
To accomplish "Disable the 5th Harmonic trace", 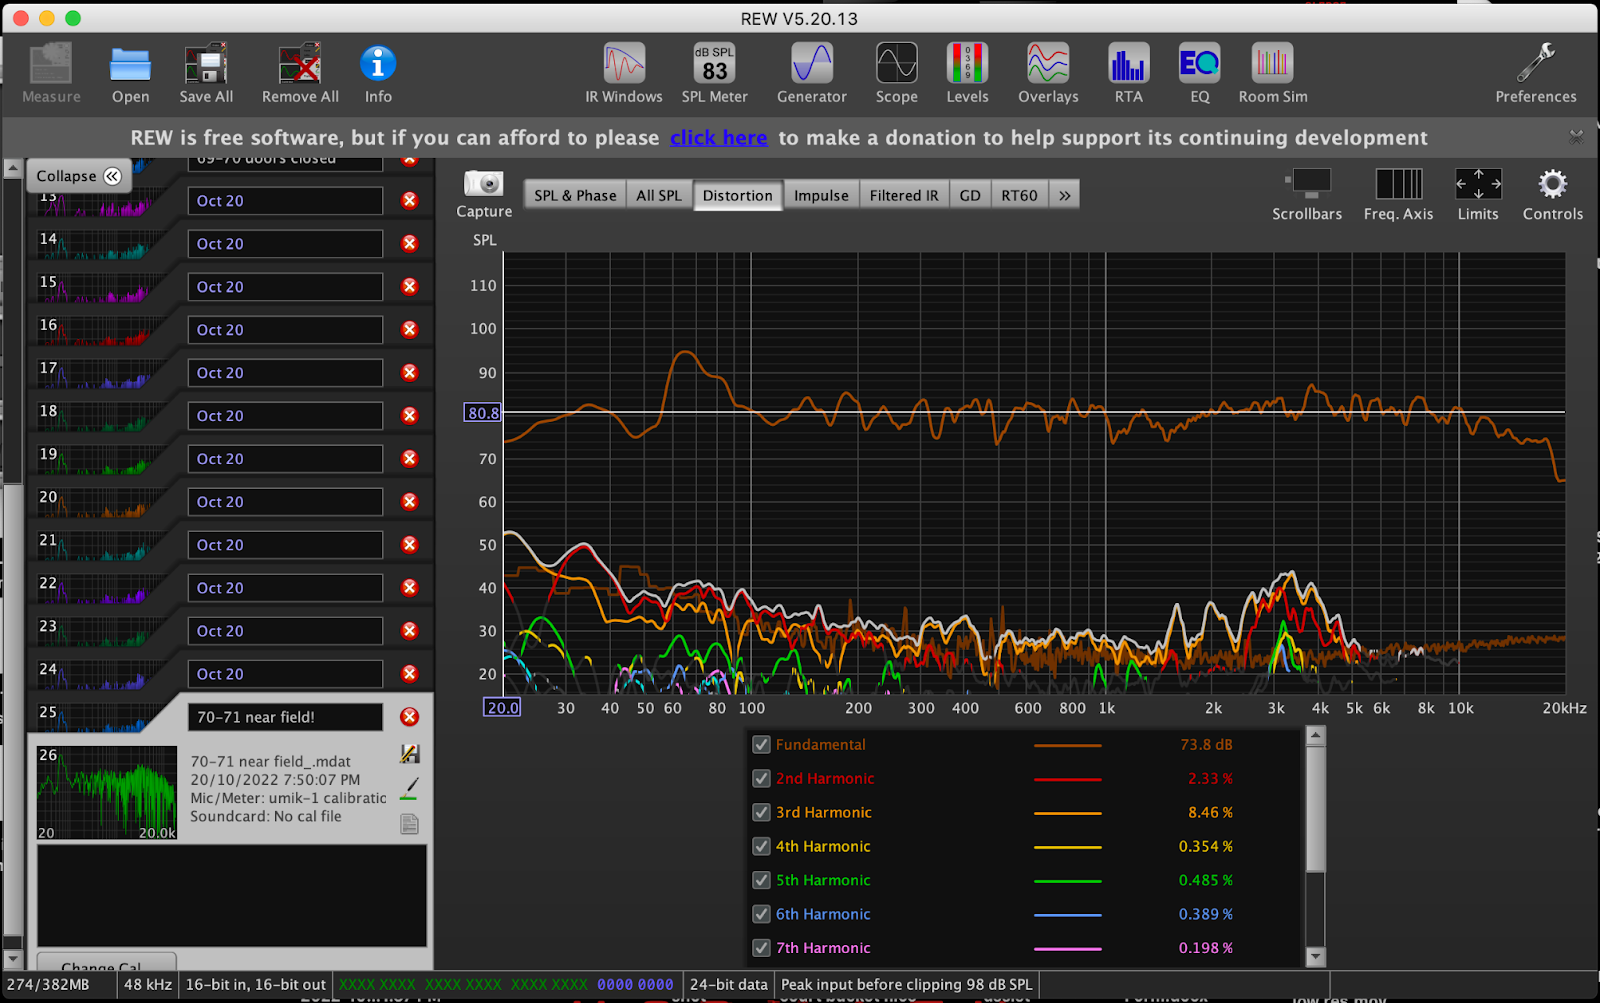I will tap(761, 881).
